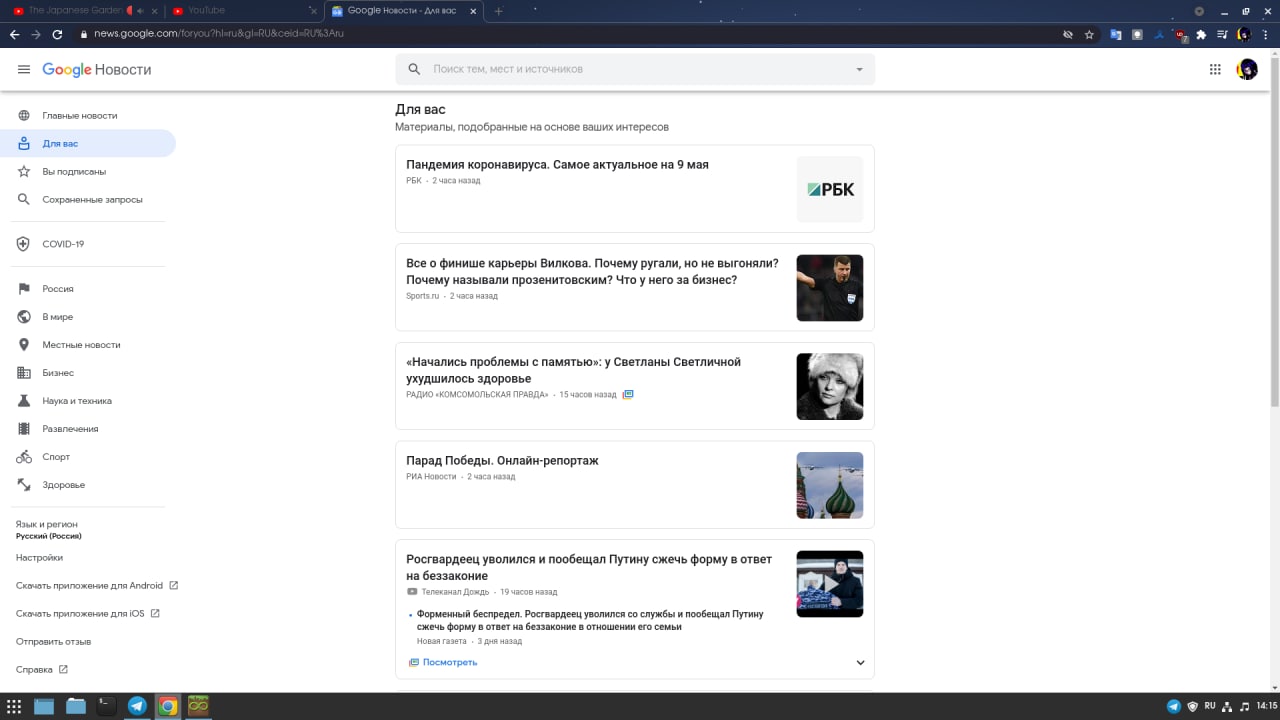Click the Местные новости pin icon
1280x720 pixels.
[x=24, y=344]
